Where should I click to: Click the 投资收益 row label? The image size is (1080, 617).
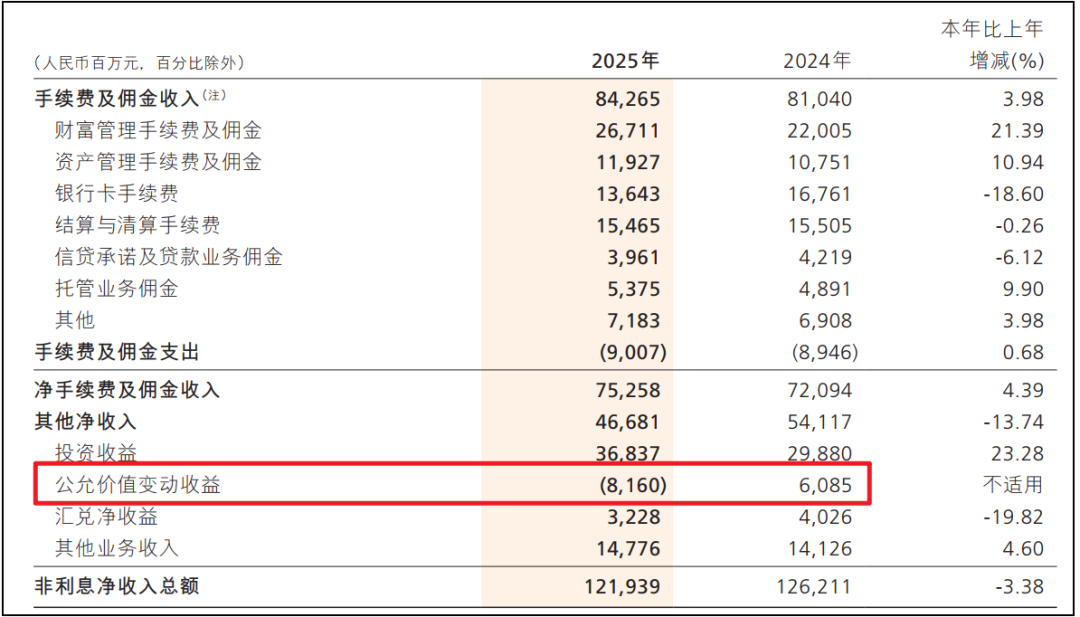(x=96, y=454)
